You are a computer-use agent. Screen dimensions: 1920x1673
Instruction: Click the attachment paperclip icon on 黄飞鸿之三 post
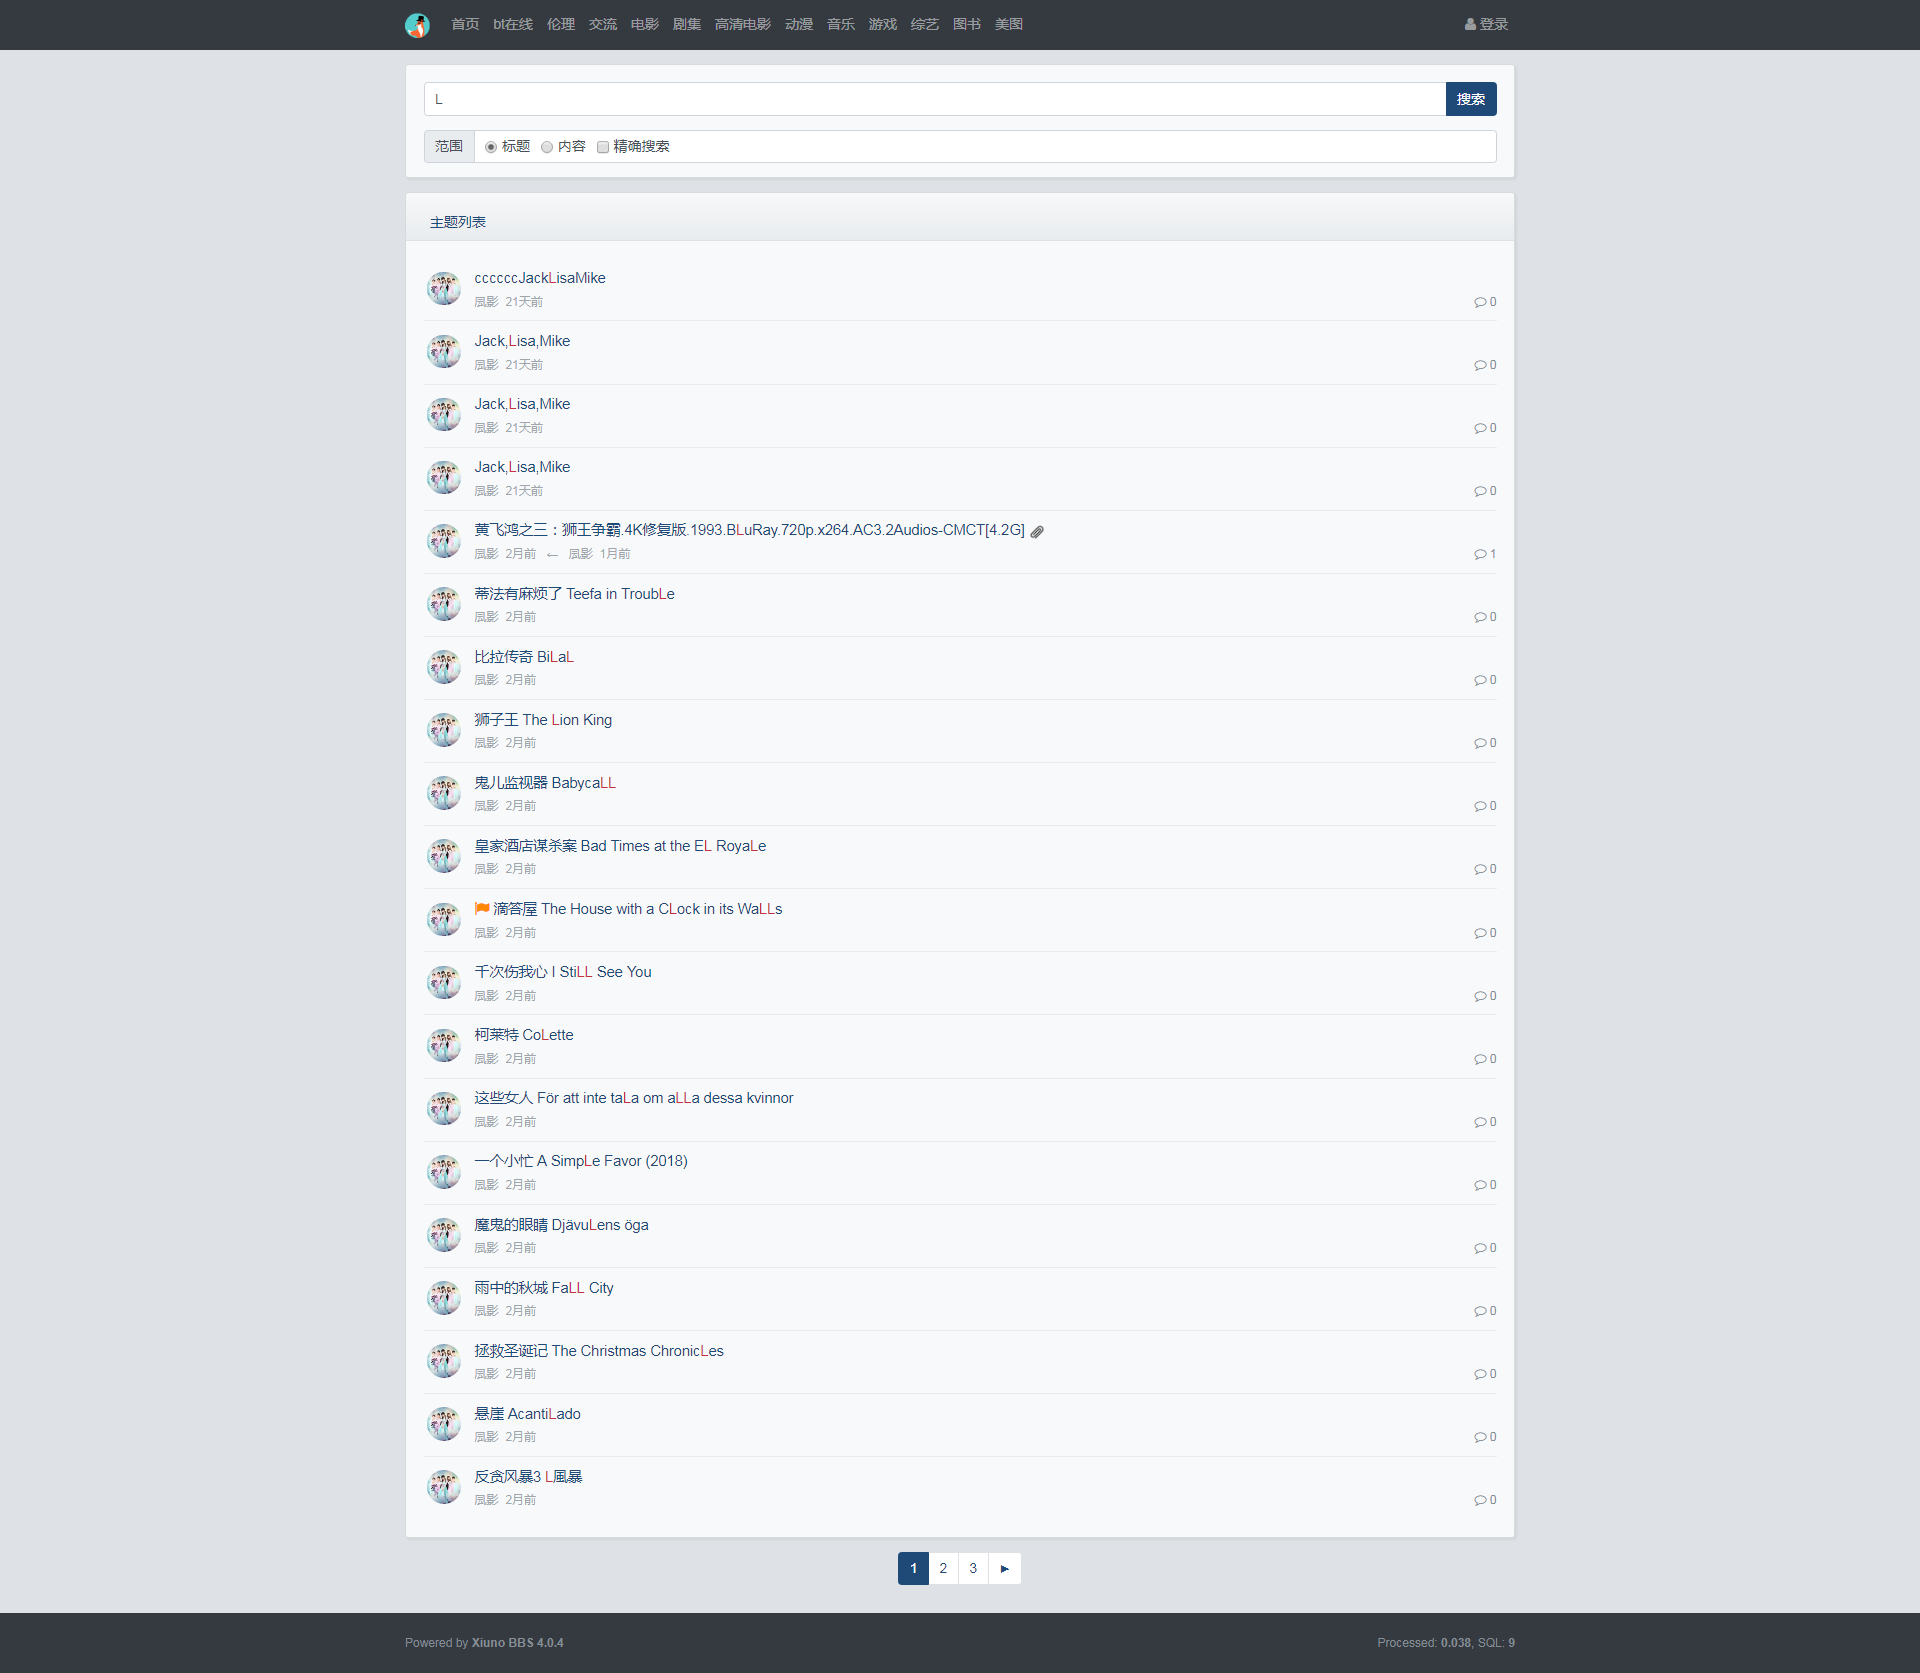[1037, 532]
